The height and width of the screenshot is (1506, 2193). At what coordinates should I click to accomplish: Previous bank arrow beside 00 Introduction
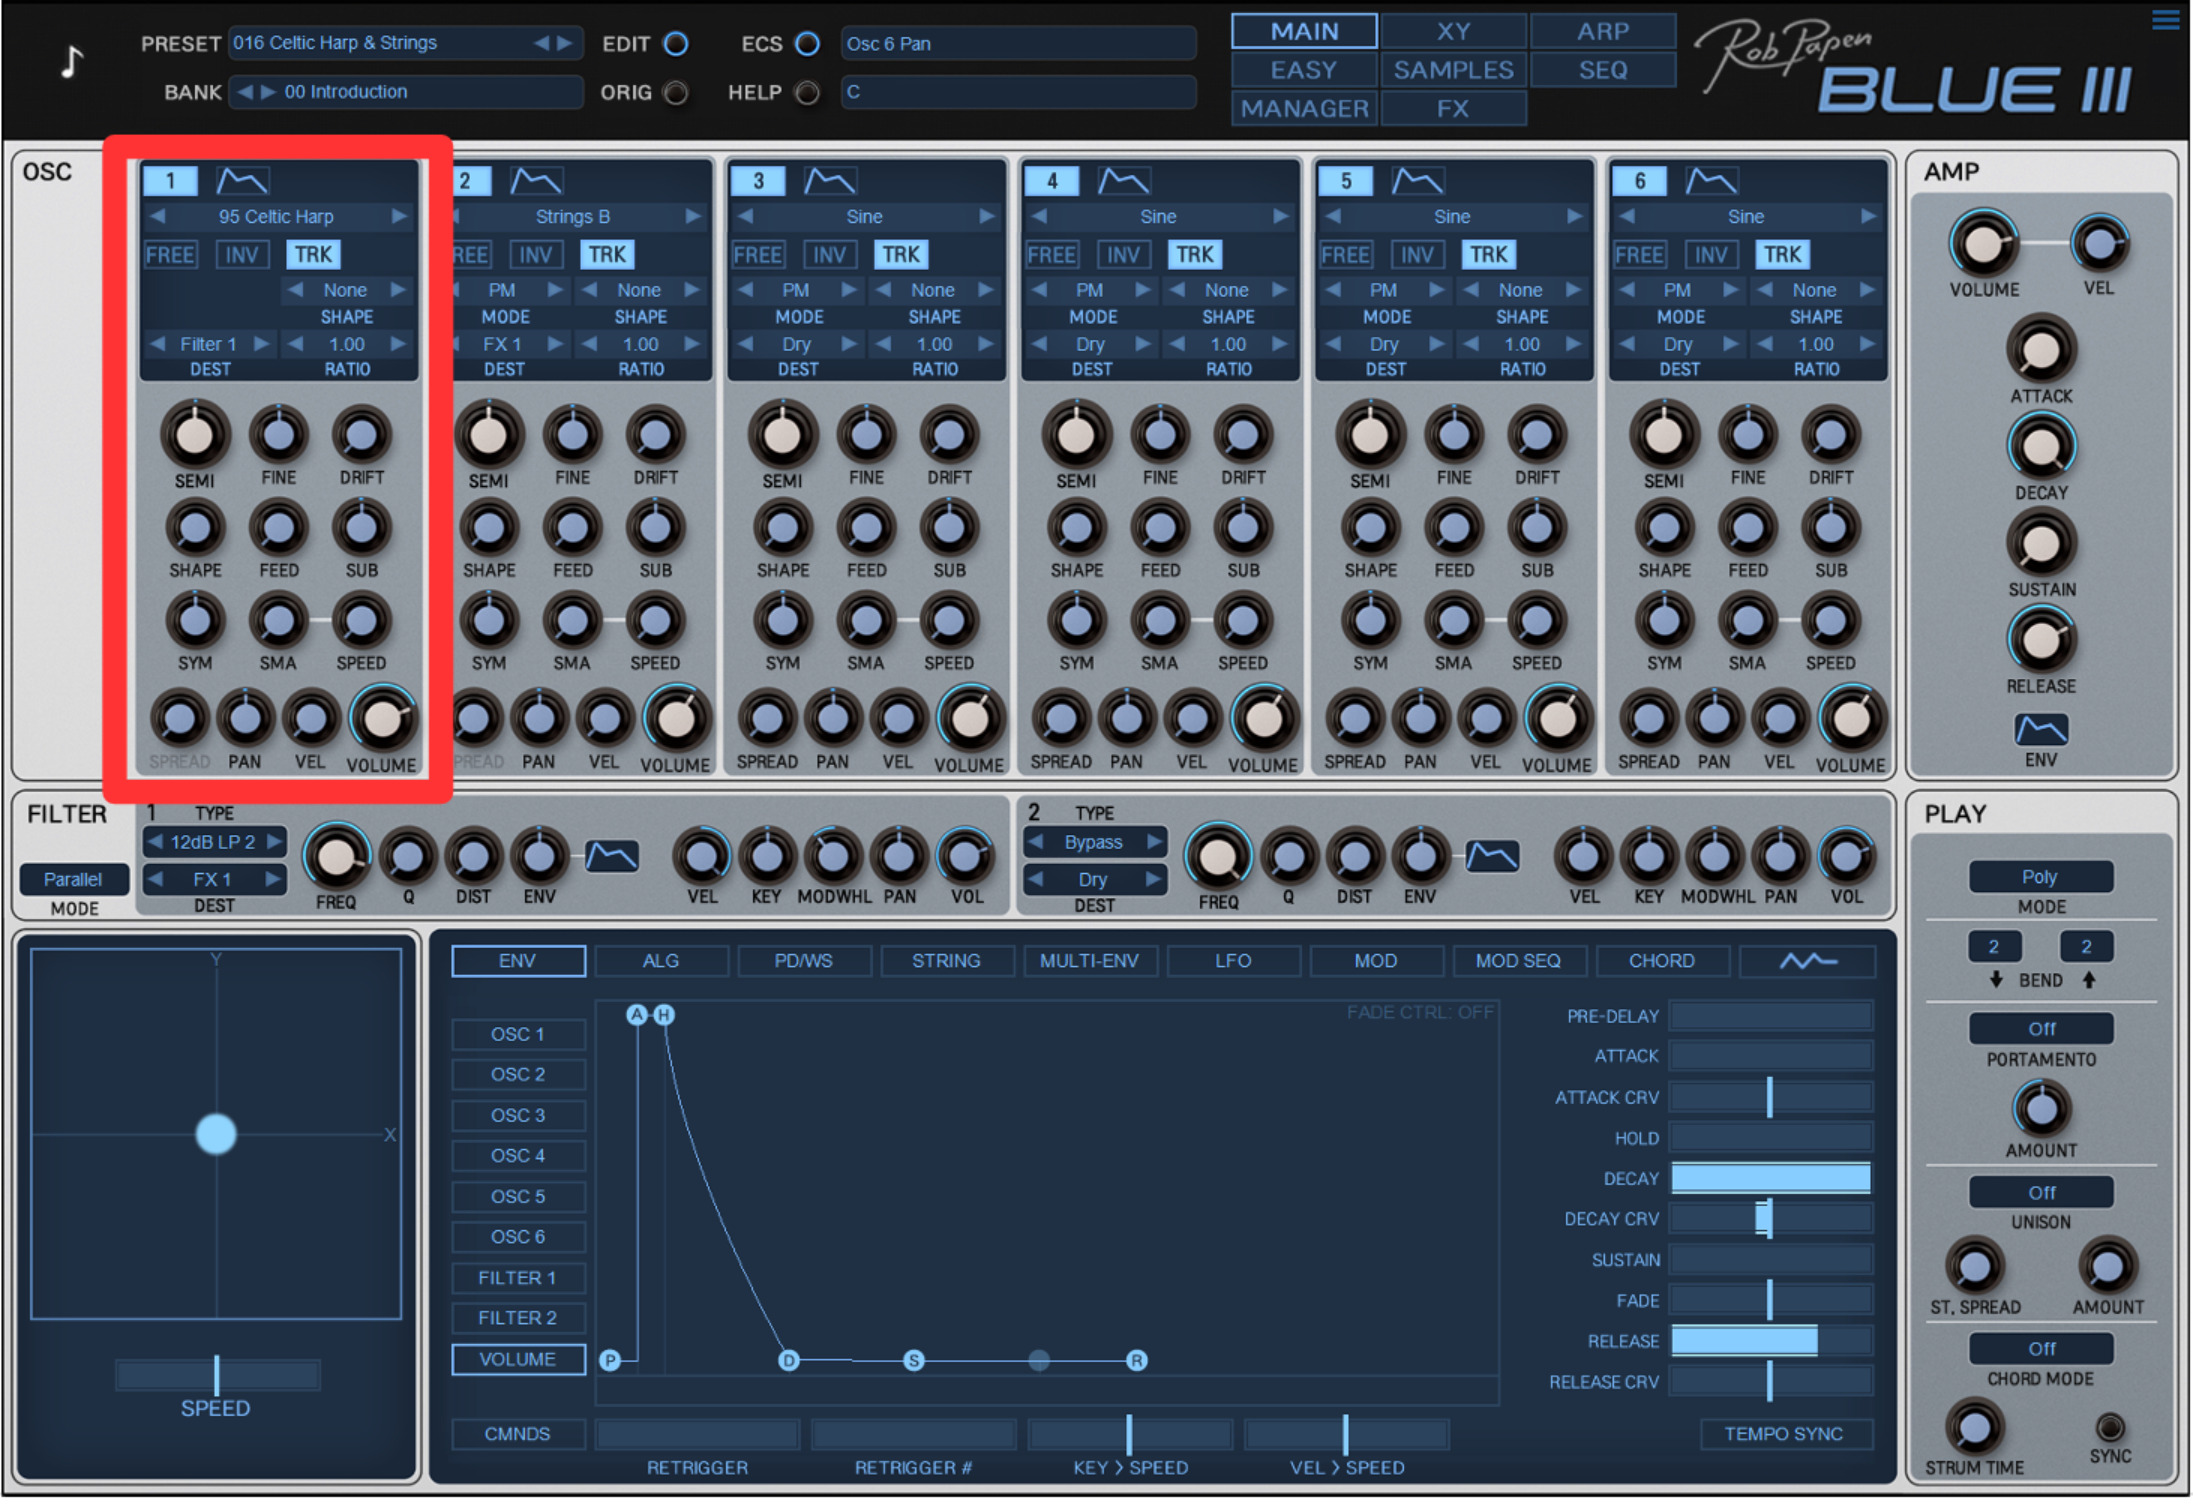coord(244,92)
